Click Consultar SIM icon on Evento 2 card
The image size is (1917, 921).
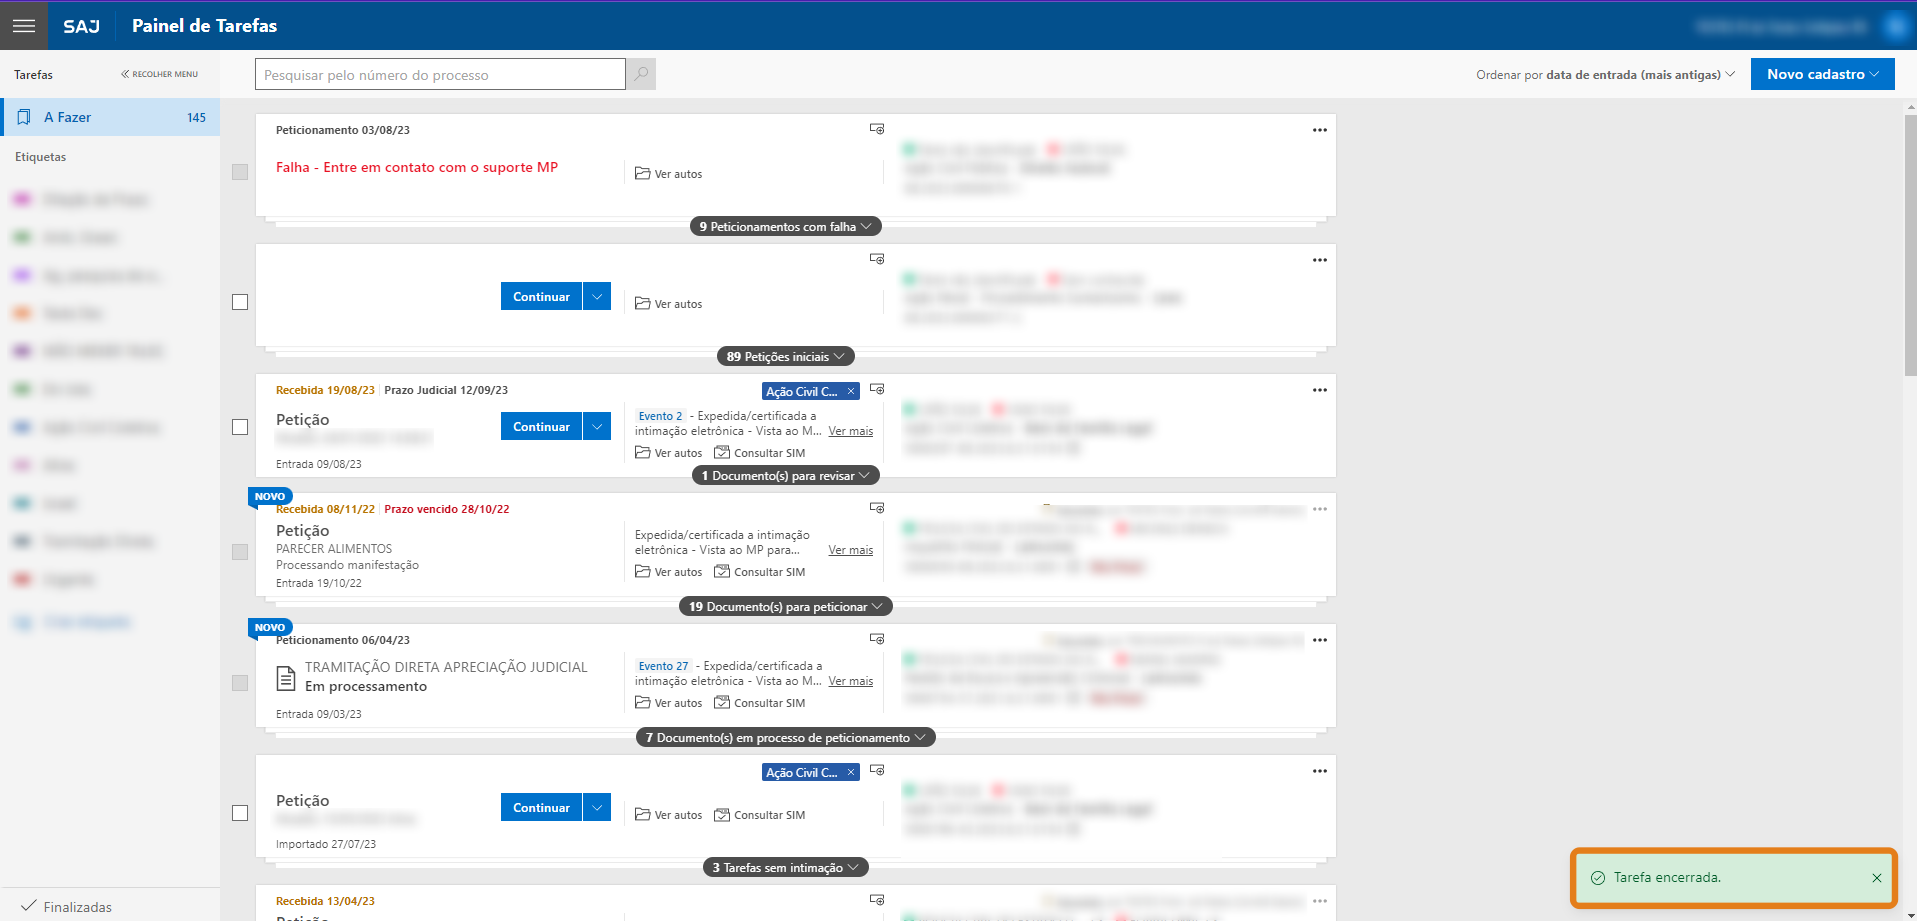(x=722, y=453)
